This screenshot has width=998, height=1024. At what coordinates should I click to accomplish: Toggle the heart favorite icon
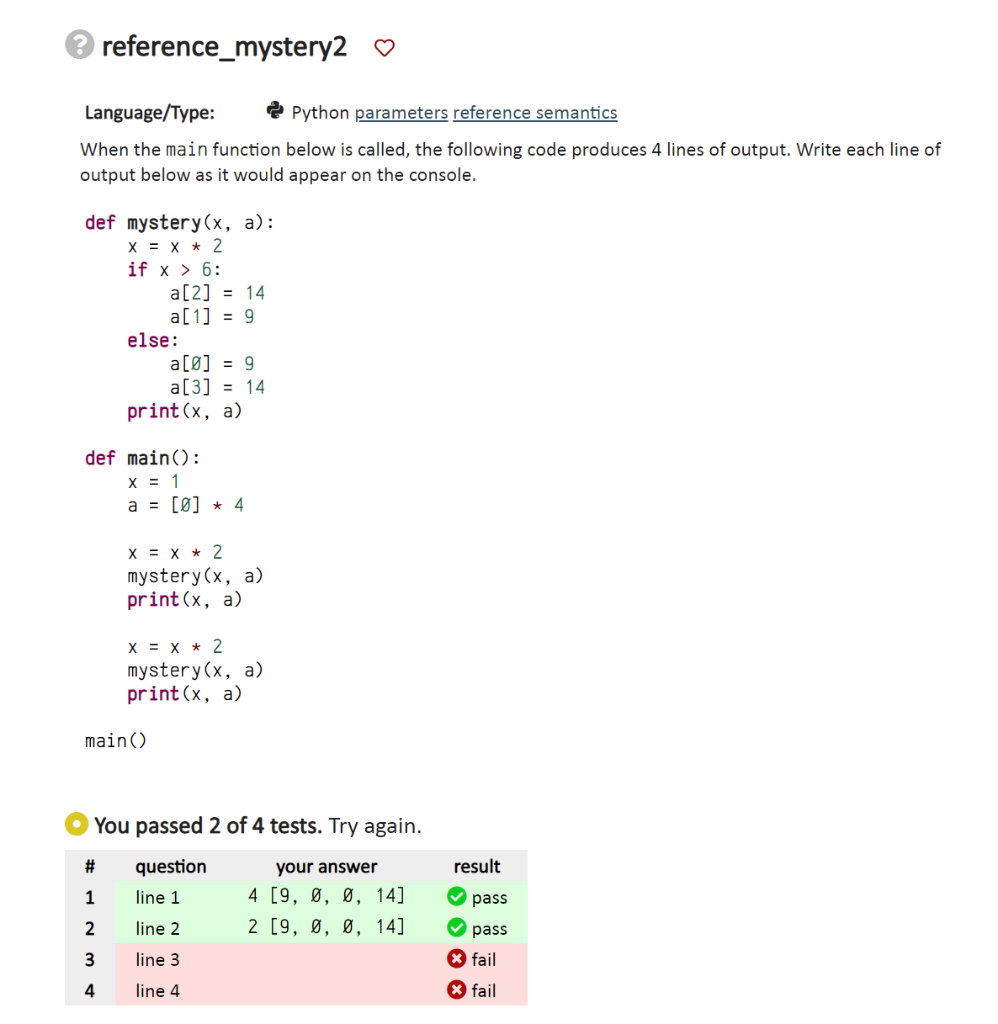(384, 47)
